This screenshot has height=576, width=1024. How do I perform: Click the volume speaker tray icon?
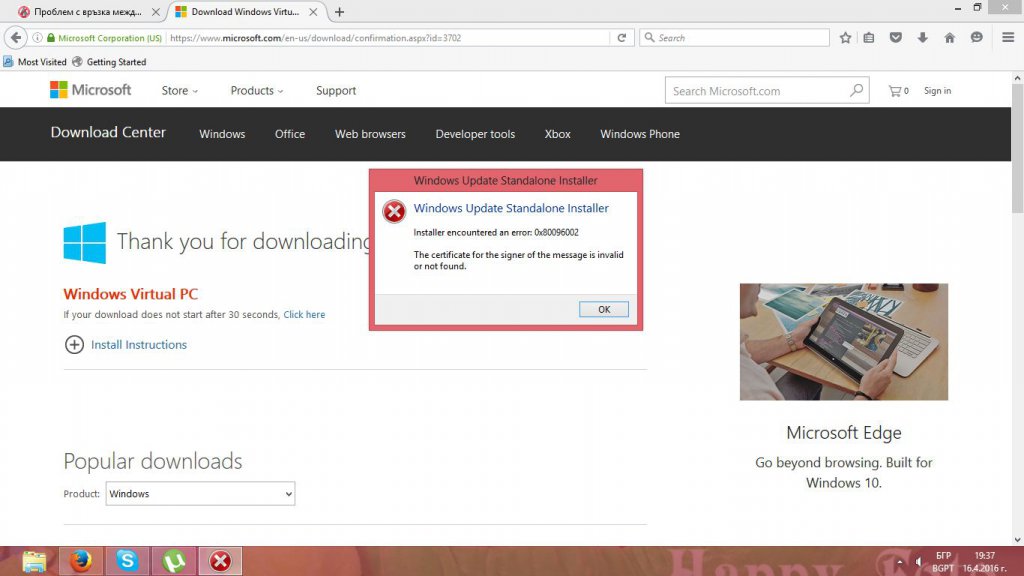coord(919,562)
